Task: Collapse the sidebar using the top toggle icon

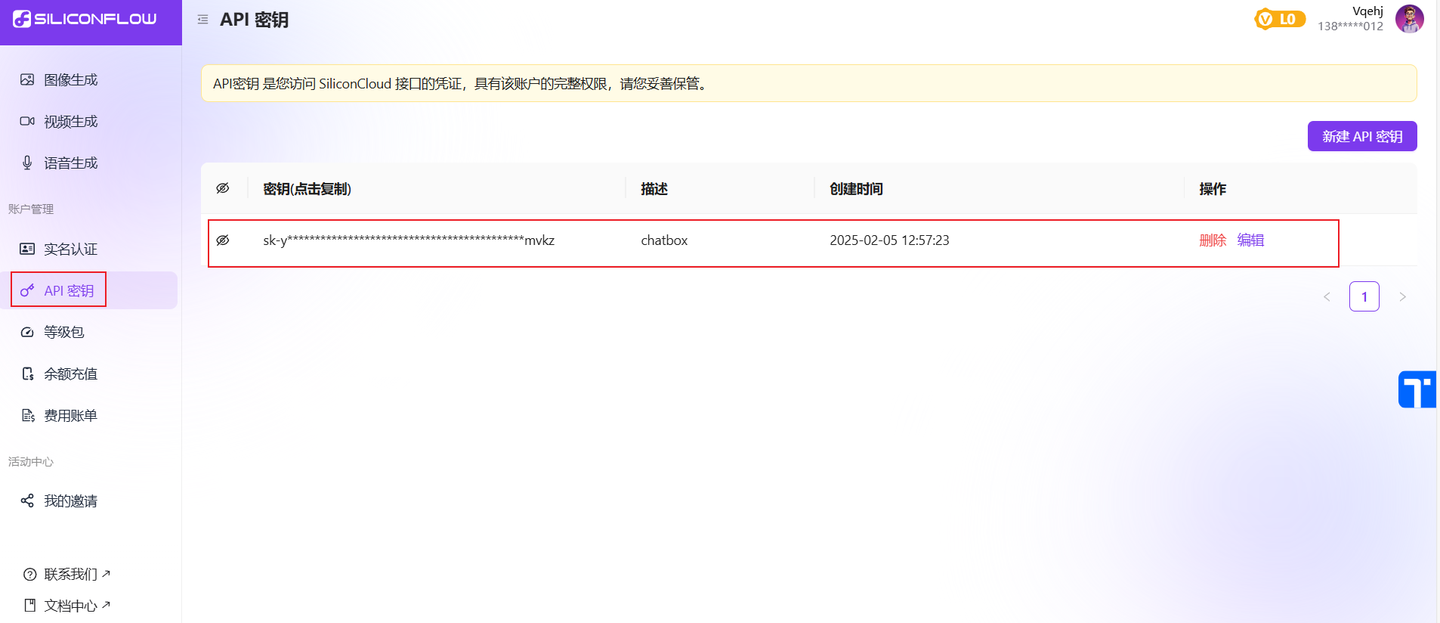Action: 201,18
